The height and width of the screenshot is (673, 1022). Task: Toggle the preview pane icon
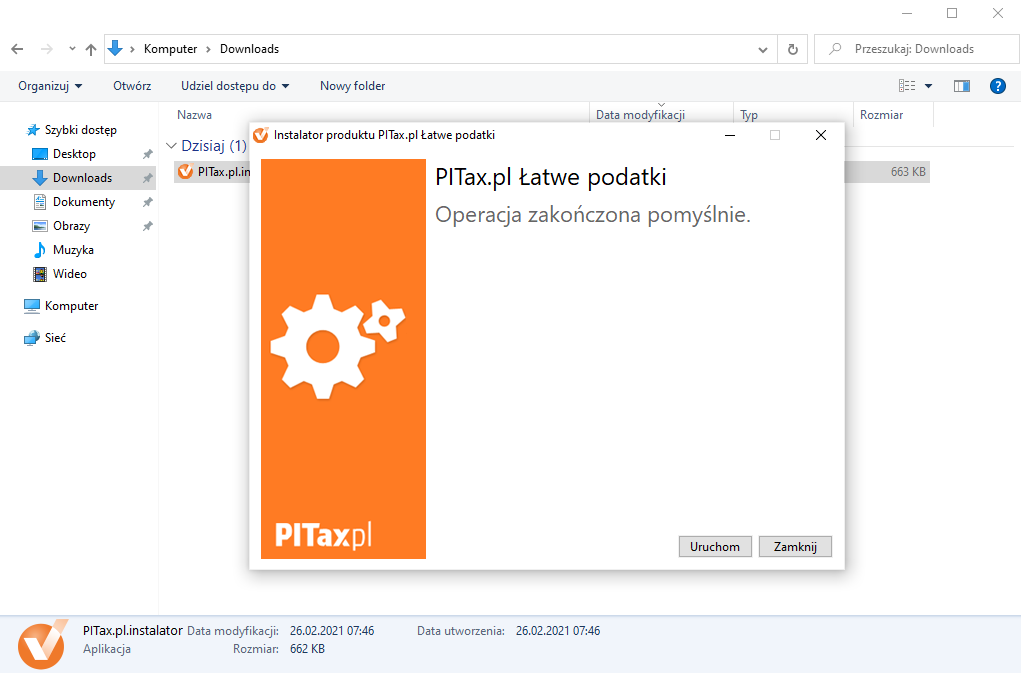click(962, 86)
